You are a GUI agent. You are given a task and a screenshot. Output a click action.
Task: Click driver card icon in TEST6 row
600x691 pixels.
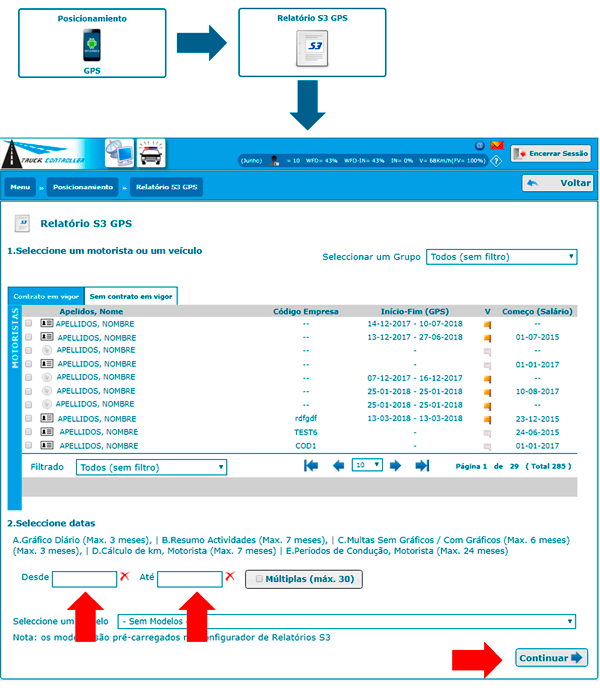(47, 432)
